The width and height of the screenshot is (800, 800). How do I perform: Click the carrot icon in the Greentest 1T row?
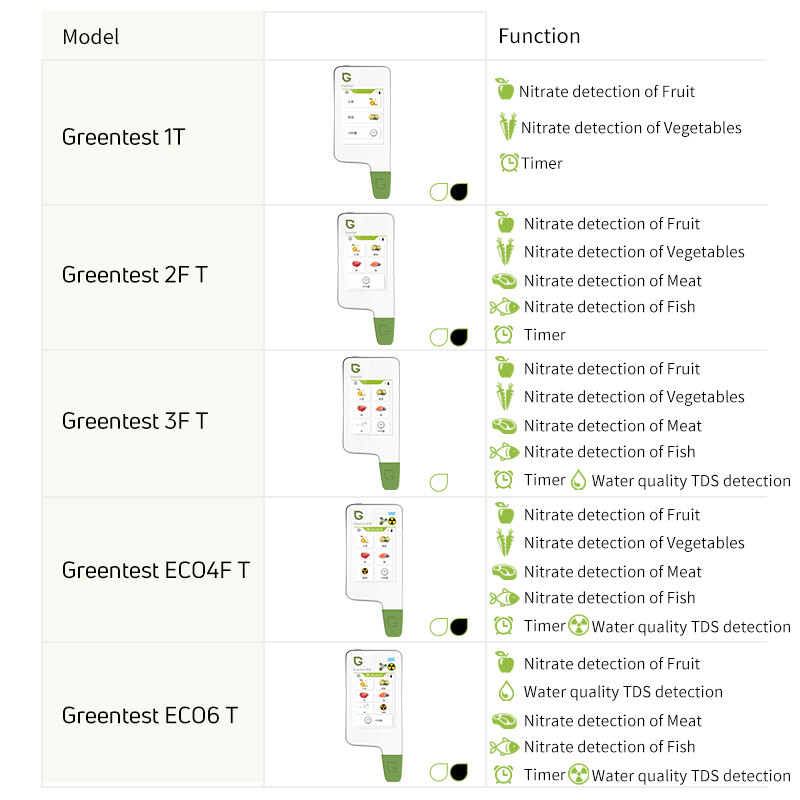508,127
